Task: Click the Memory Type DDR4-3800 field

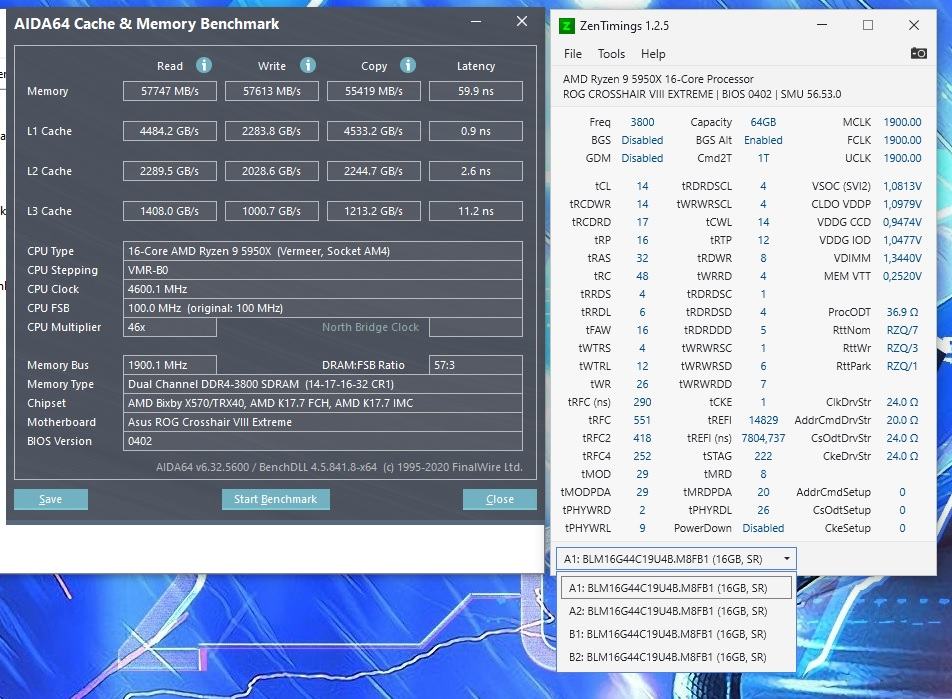Action: [x=323, y=384]
